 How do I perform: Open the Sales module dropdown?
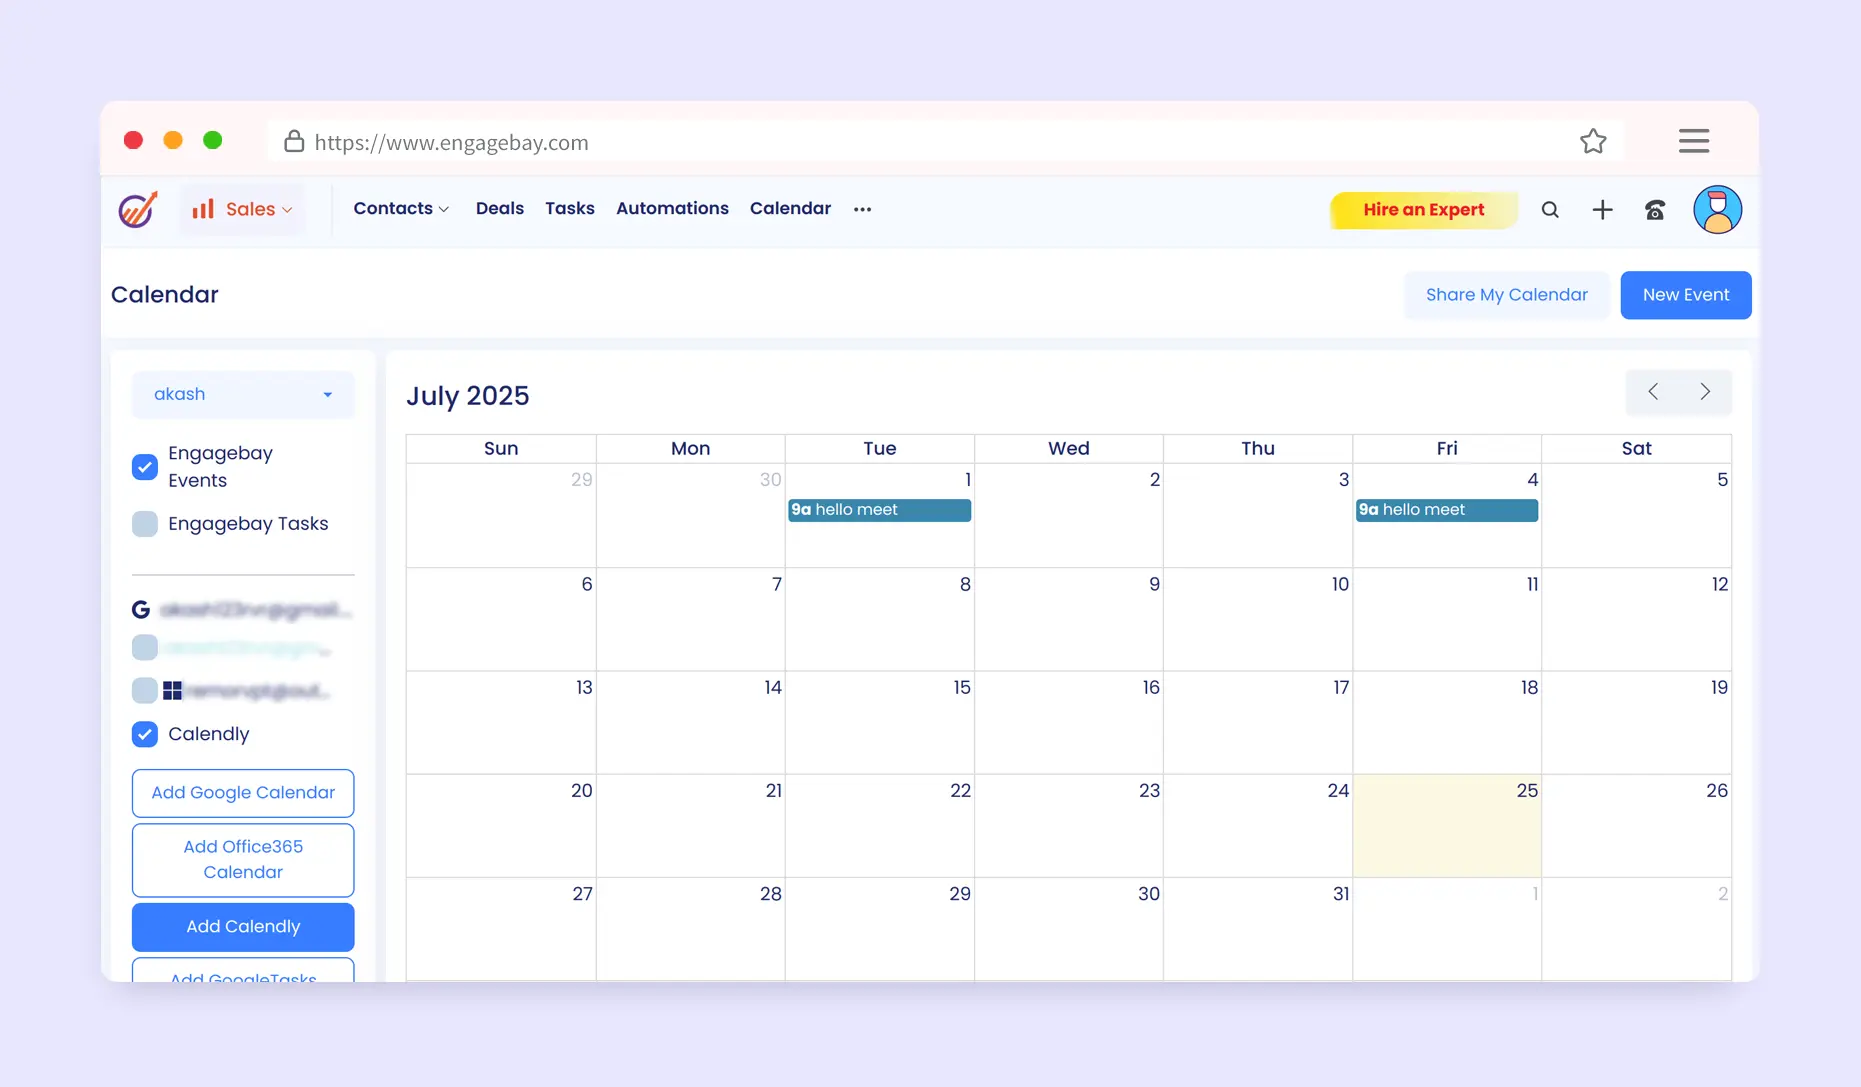[244, 209]
